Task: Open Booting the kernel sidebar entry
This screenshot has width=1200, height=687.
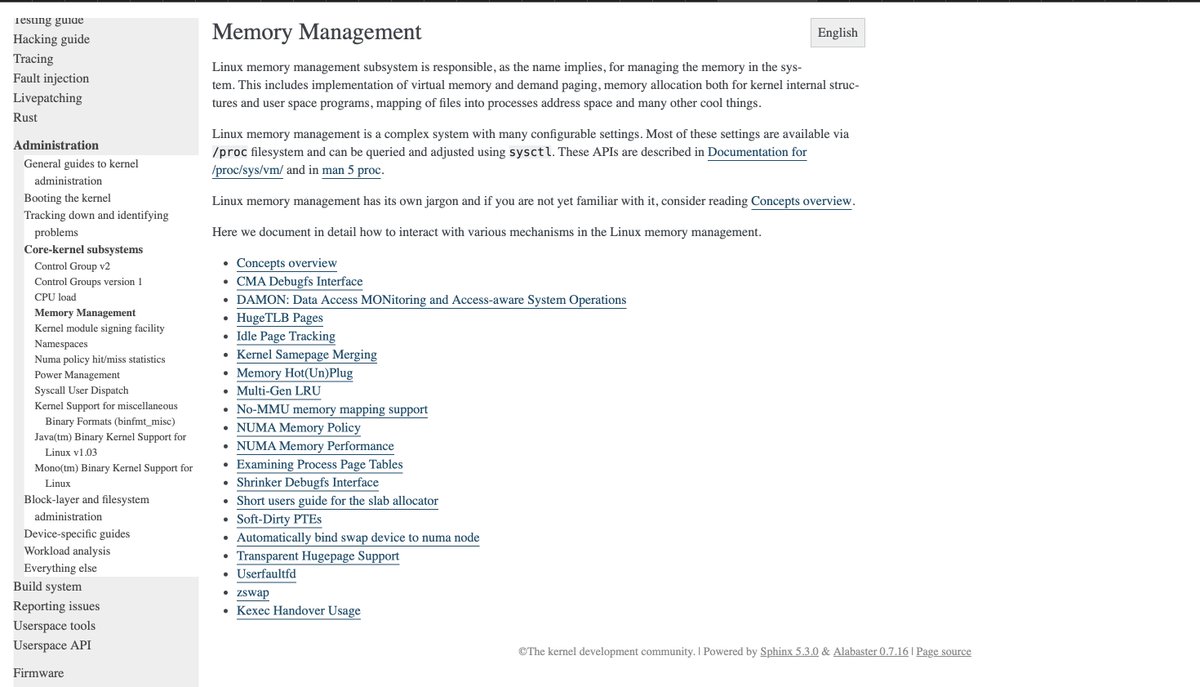Action: coord(67,198)
